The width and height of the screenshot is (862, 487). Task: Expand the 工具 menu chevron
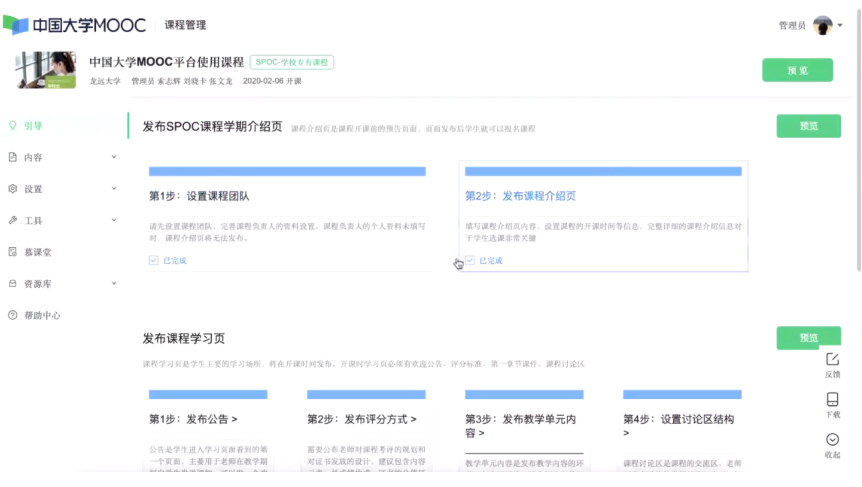click(x=114, y=220)
